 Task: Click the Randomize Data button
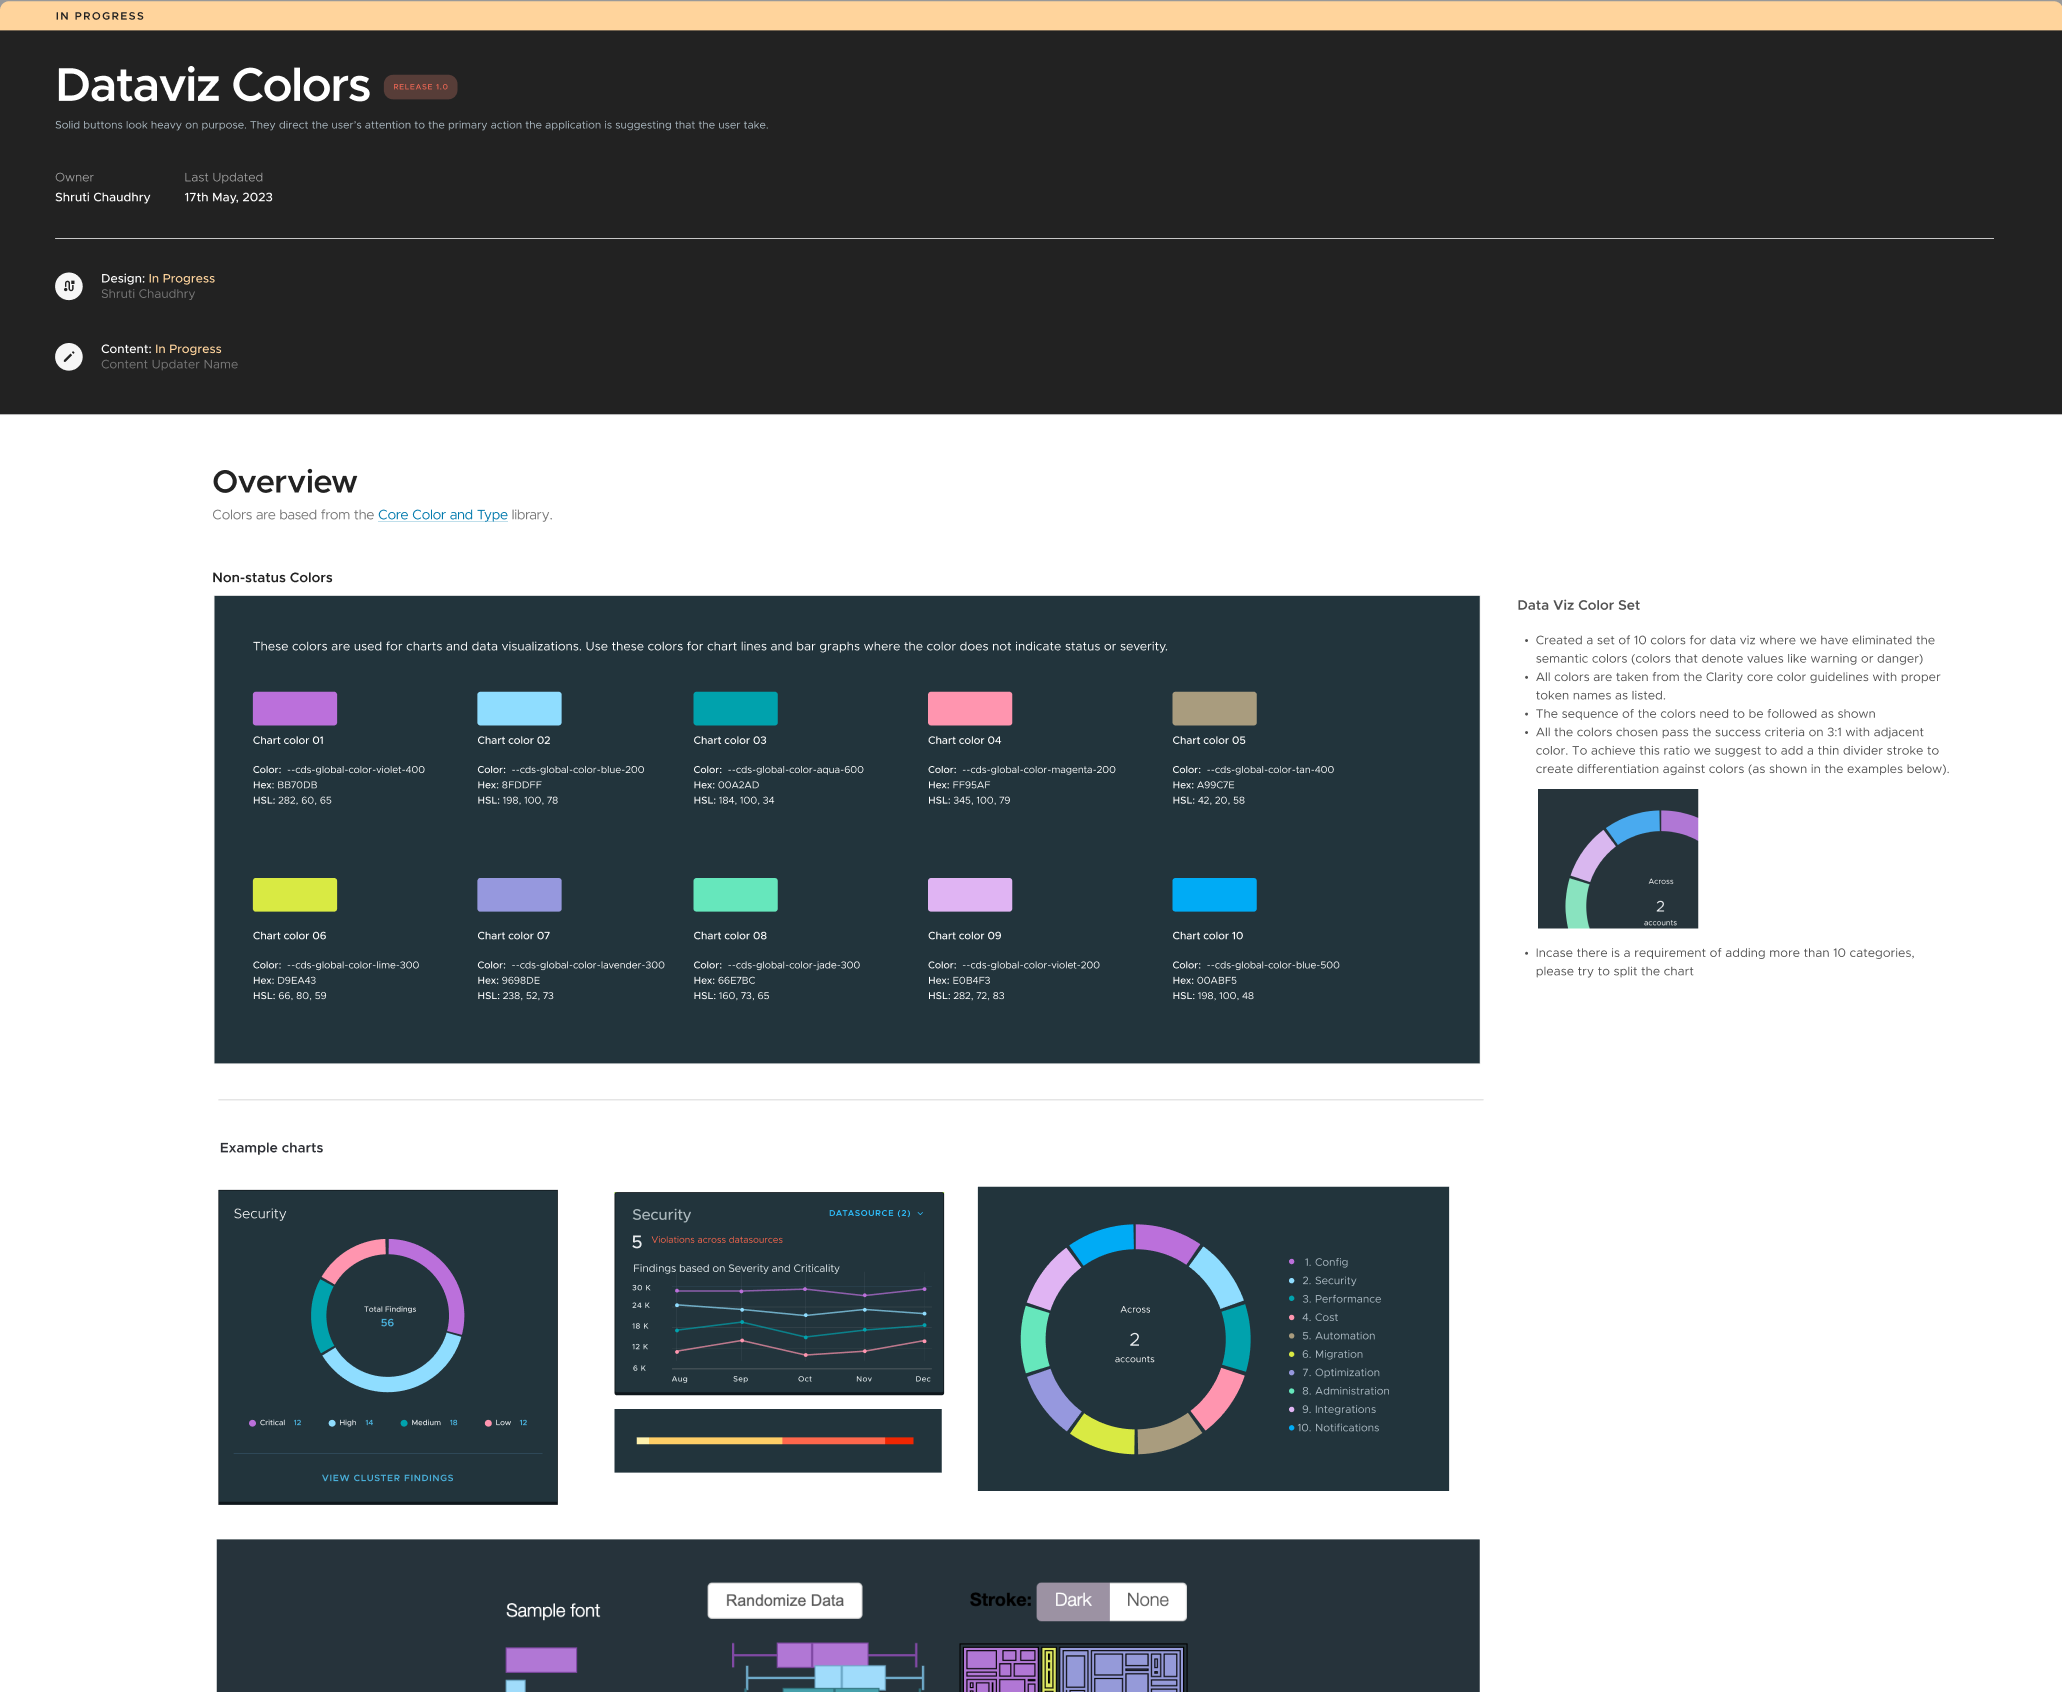click(x=785, y=1600)
